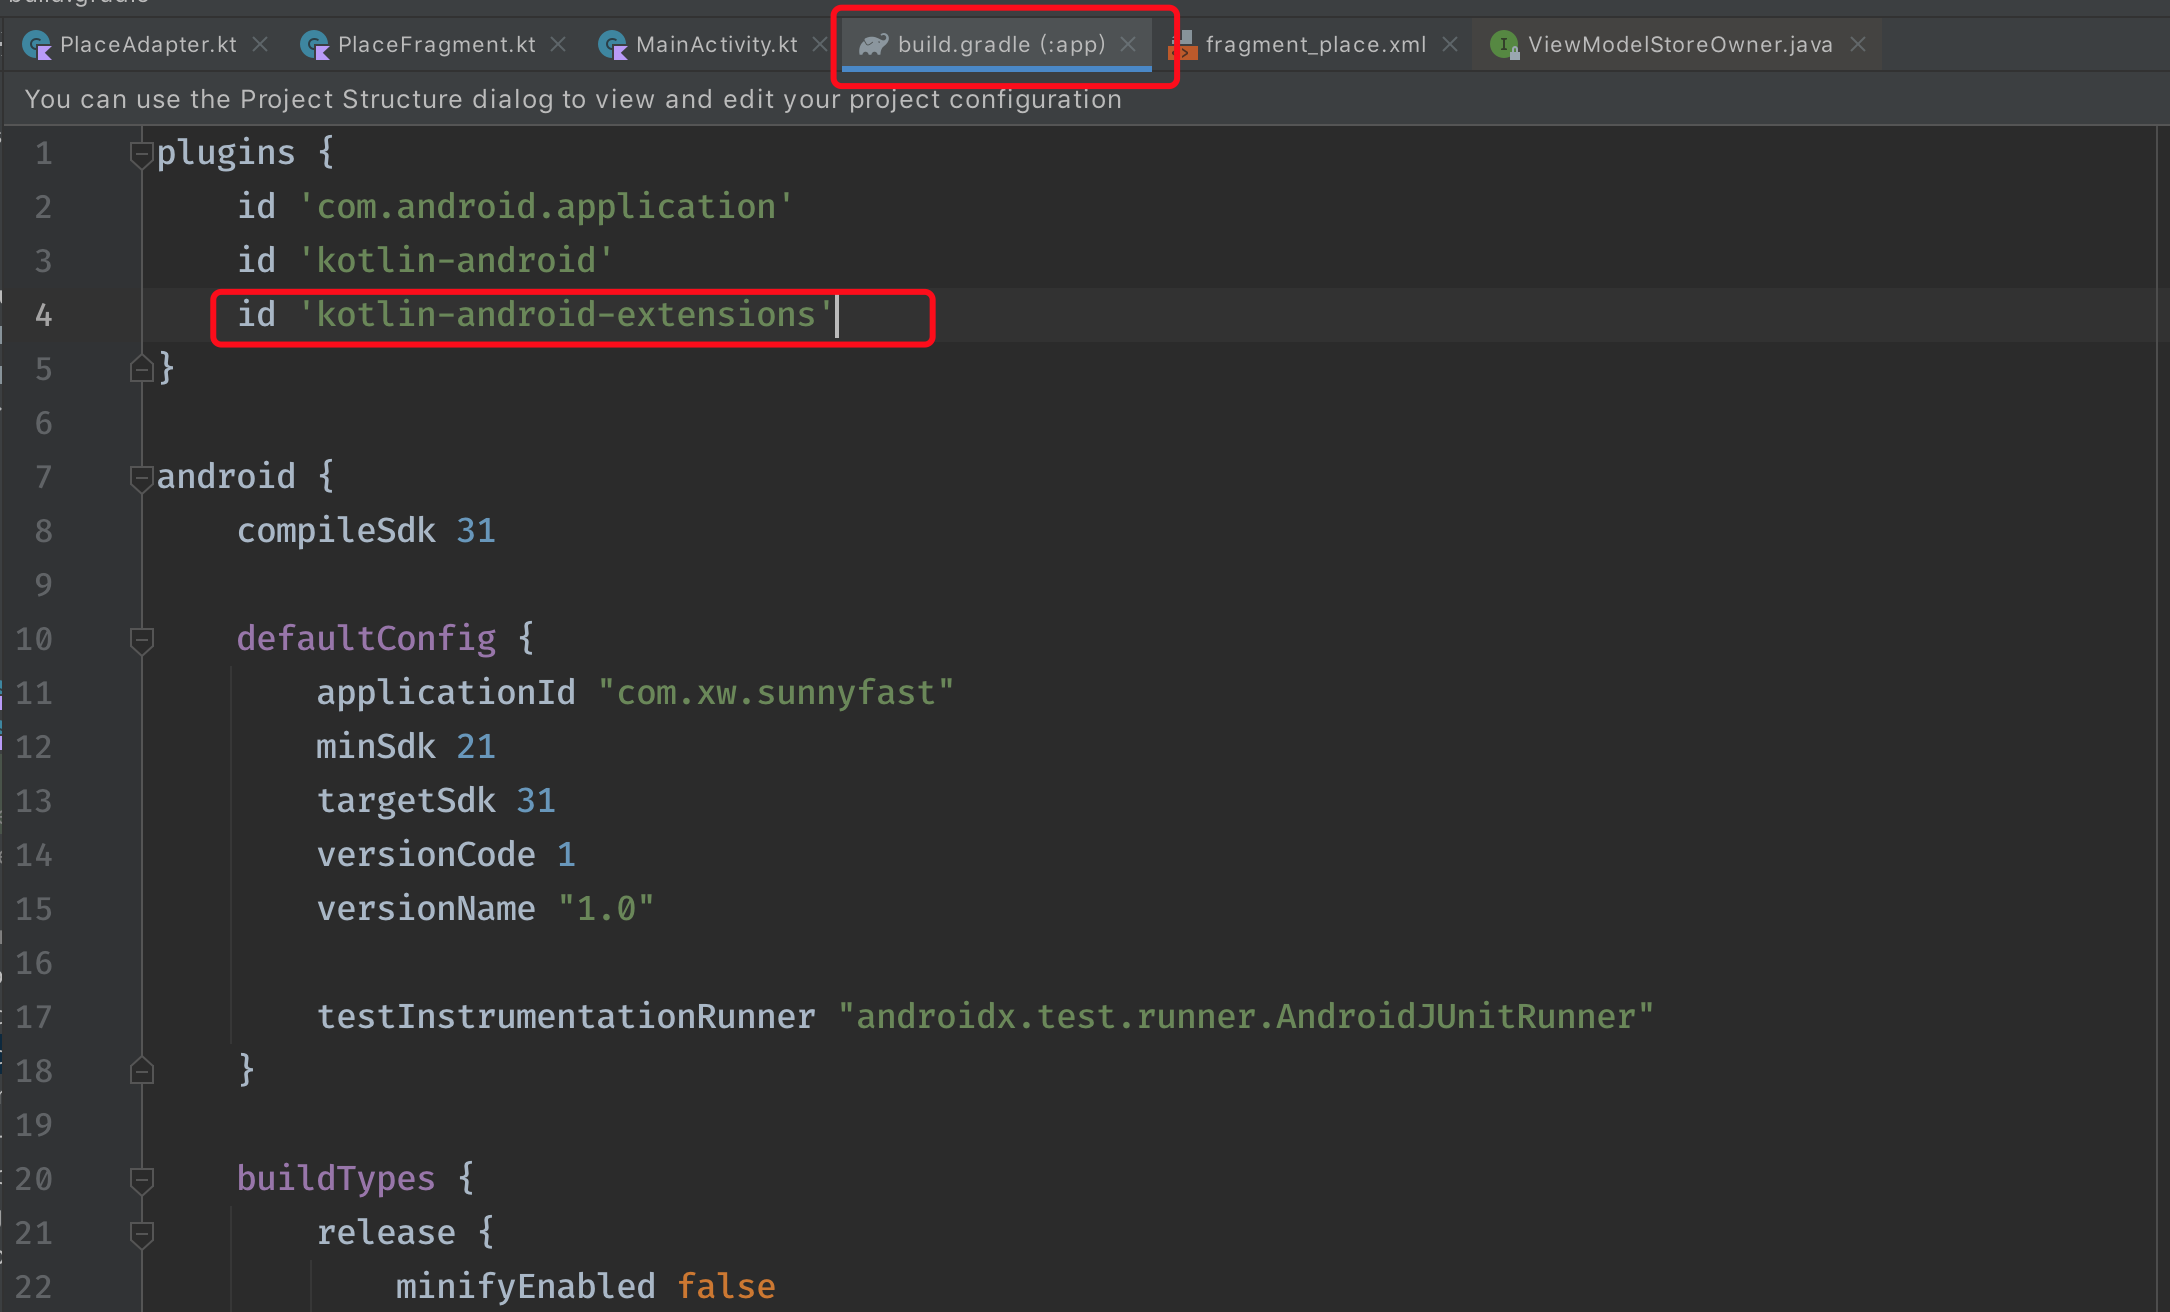The width and height of the screenshot is (2170, 1312).
Task: Click the PlaceAdapter.kt Kotlin file icon
Action: click(36, 45)
